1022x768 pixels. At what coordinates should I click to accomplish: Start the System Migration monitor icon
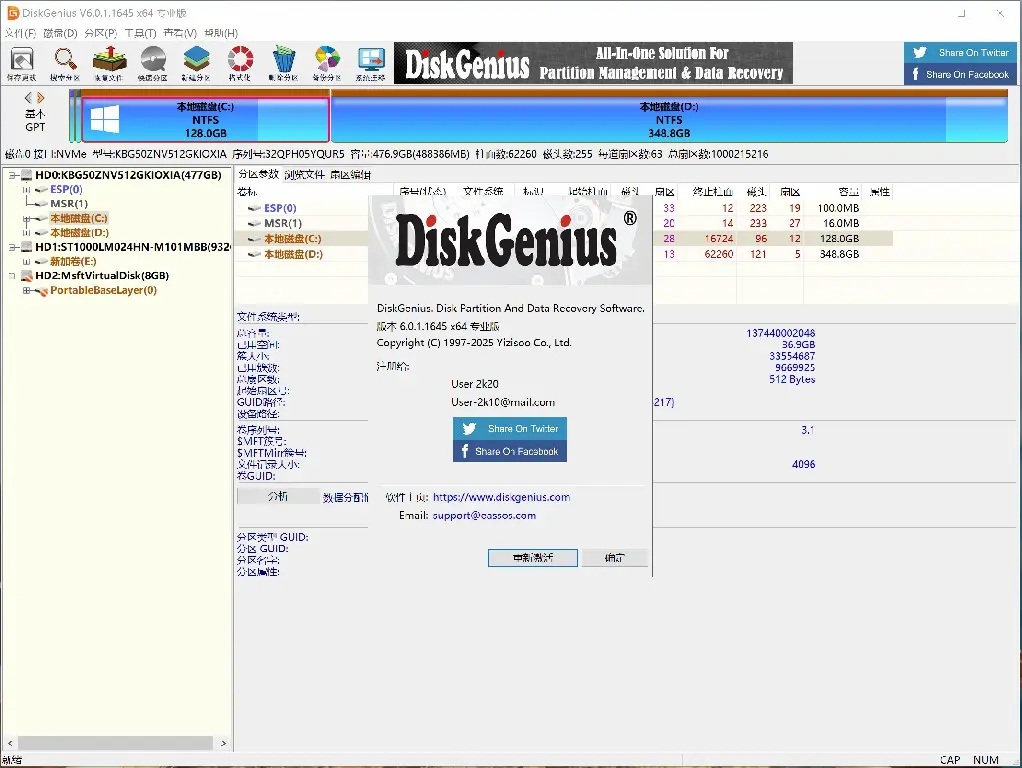coord(371,62)
